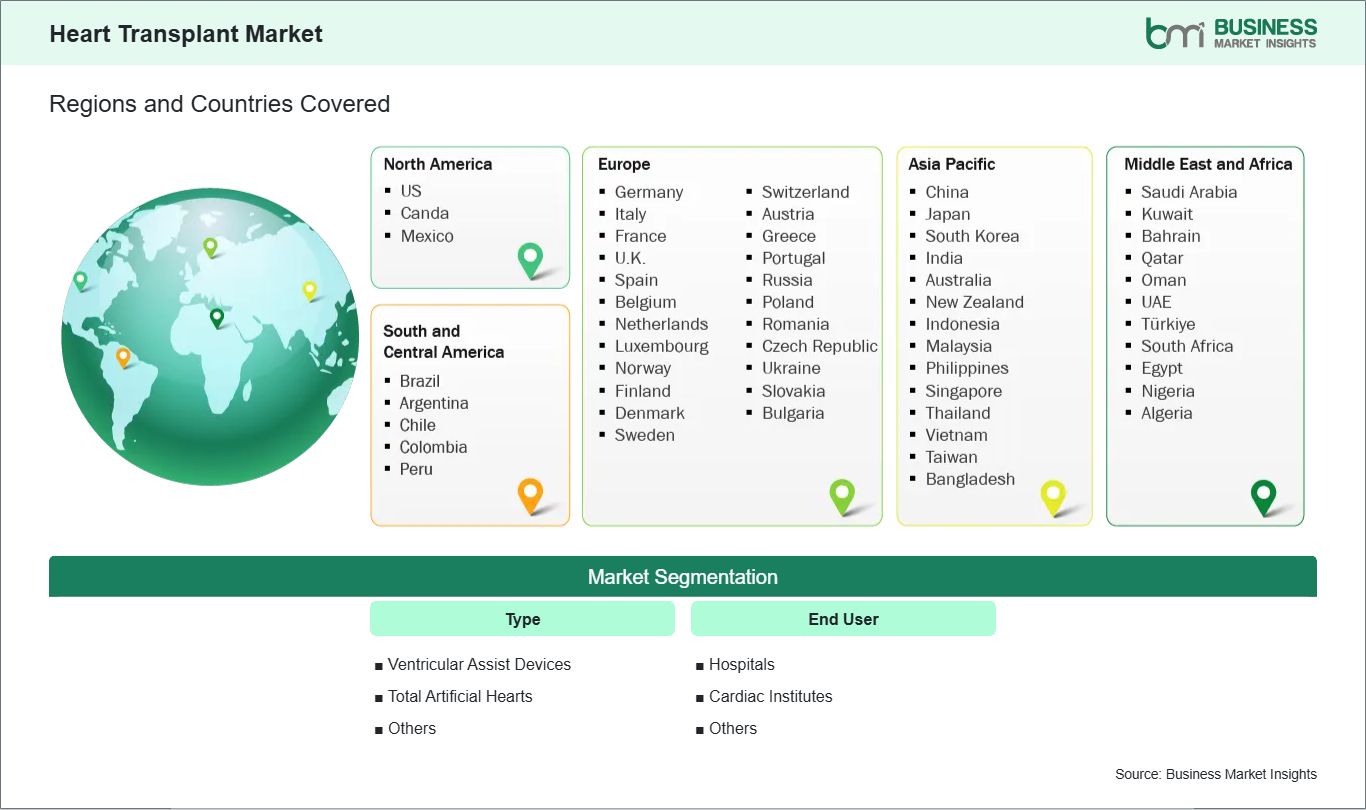1366x810 pixels.
Task: Open the End User segmentation tab
Action: (842, 618)
